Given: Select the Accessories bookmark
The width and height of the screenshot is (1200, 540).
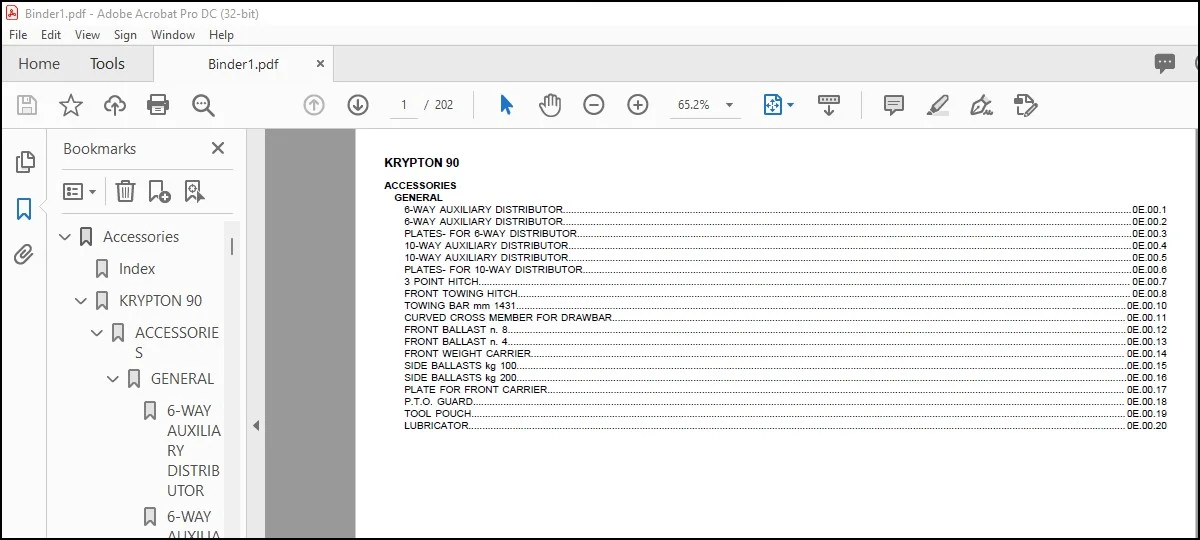Looking at the screenshot, I should [x=141, y=237].
